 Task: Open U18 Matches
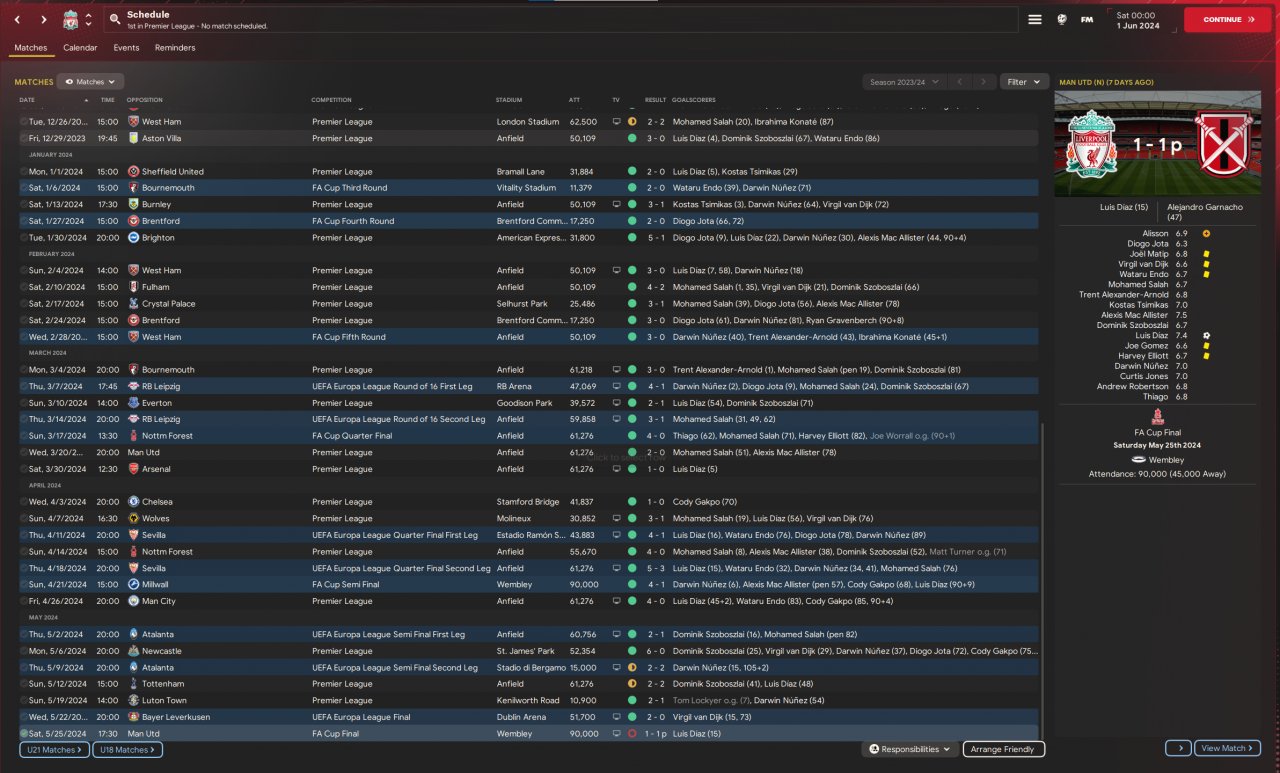(128, 749)
